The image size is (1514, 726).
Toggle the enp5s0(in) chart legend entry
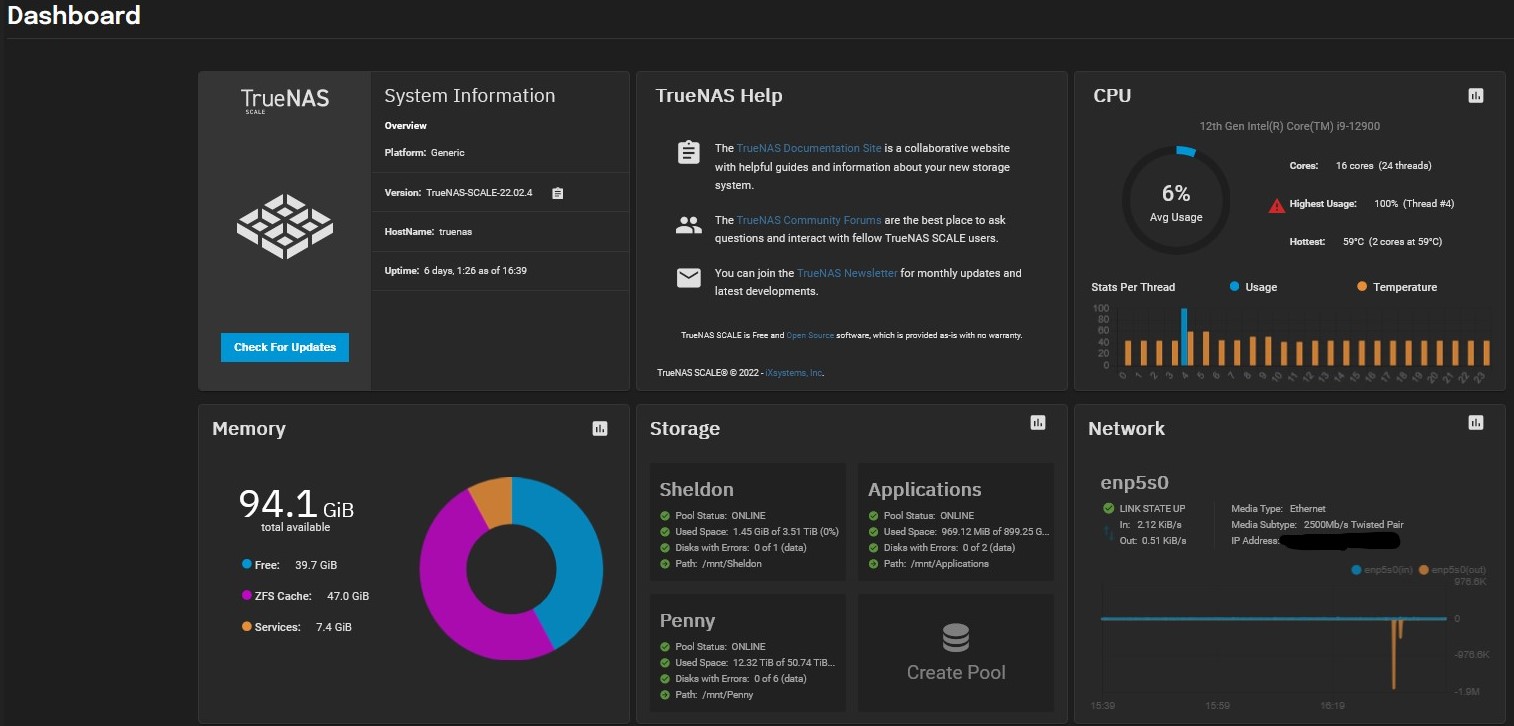coord(1381,570)
